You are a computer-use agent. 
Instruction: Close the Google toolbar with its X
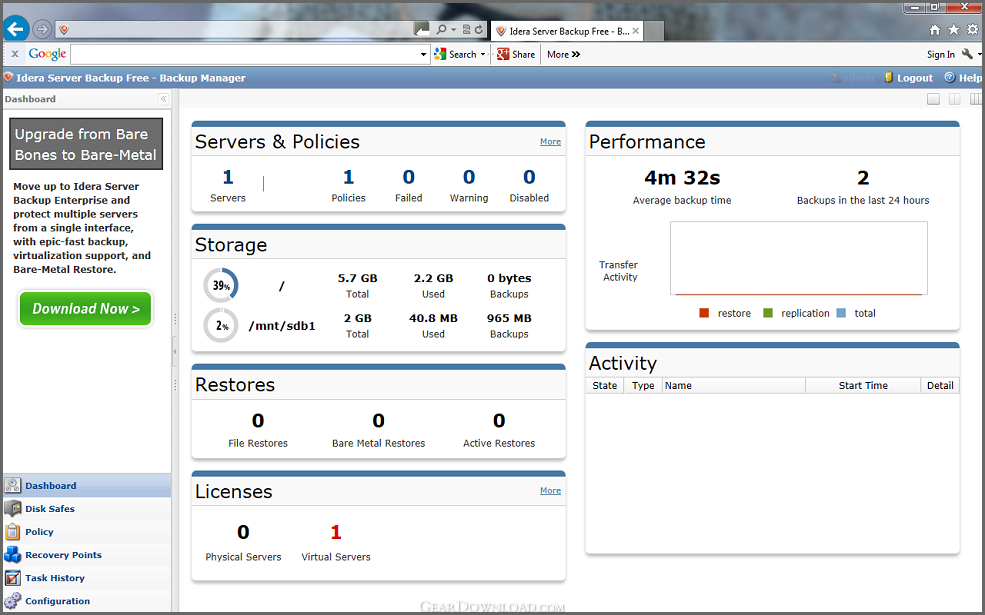(x=15, y=54)
